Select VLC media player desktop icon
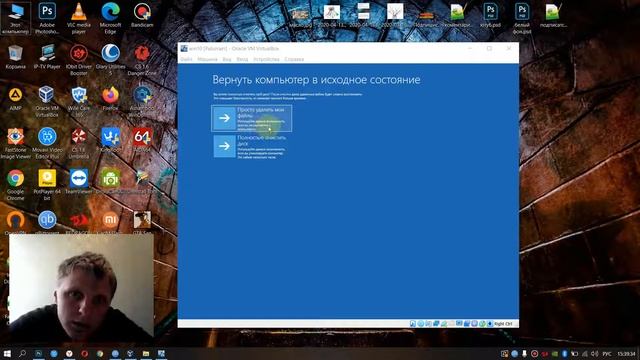 click(79, 18)
